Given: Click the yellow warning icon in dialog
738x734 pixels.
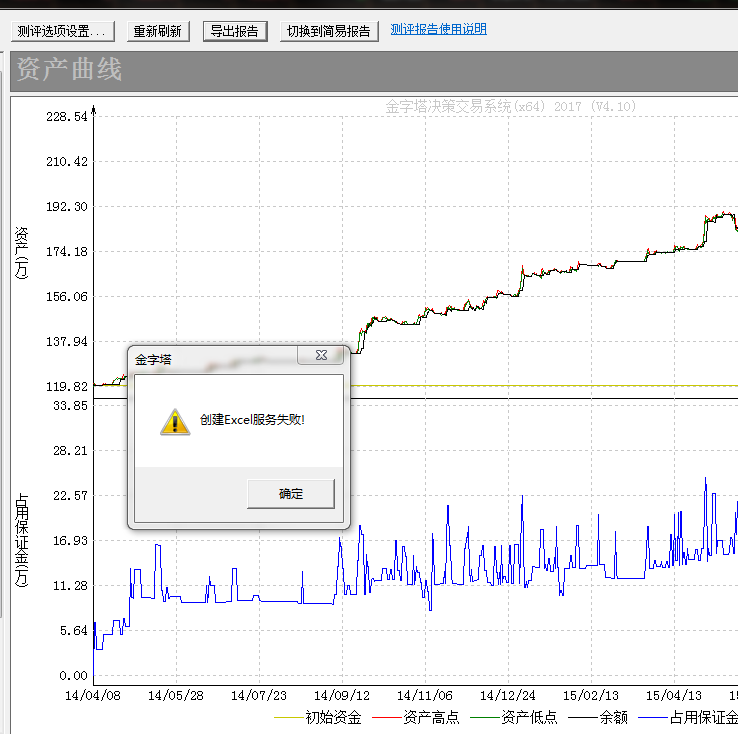Looking at the screenshot, I should click(175, 422).
